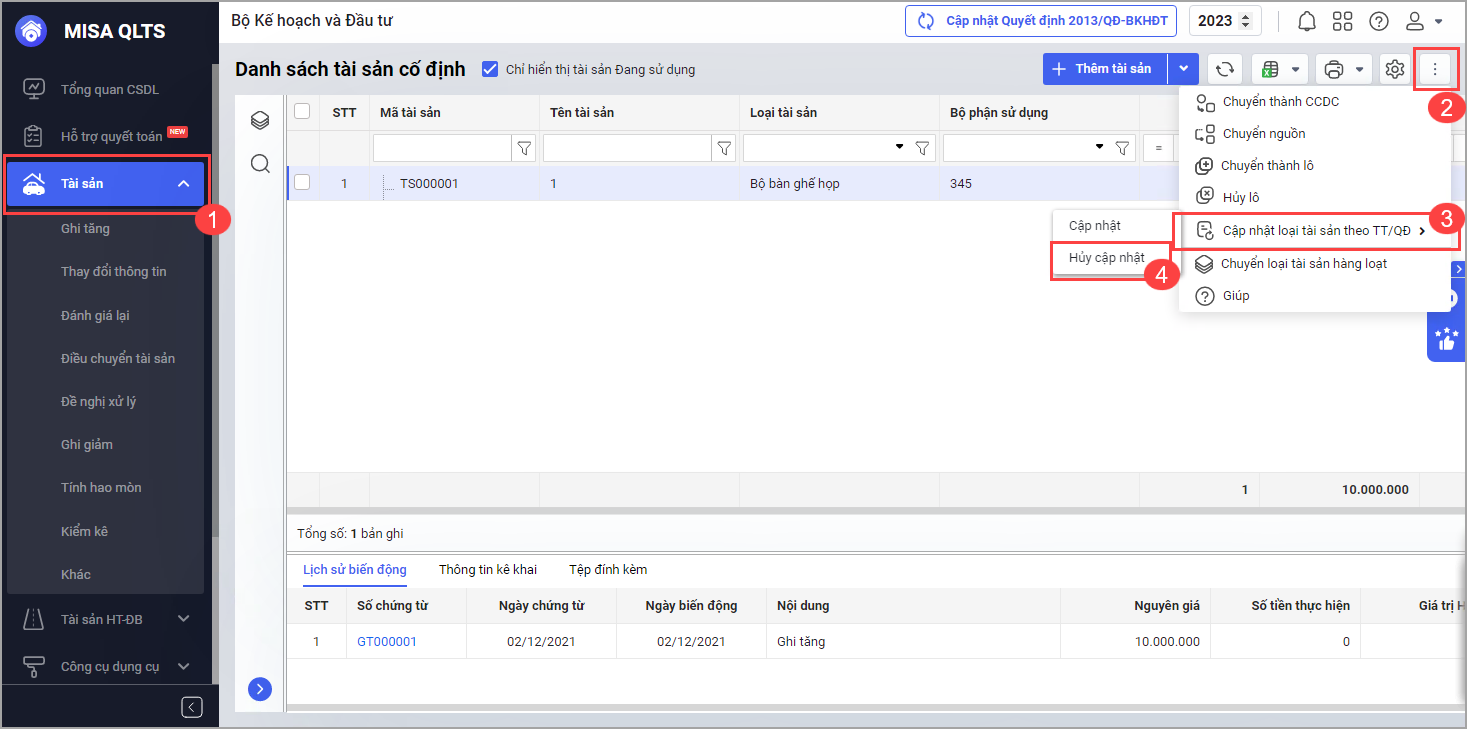The height and width of the screenshot is (729, 1467).
Task: Check the select-all header checkbox
Action: click(302, 112)
